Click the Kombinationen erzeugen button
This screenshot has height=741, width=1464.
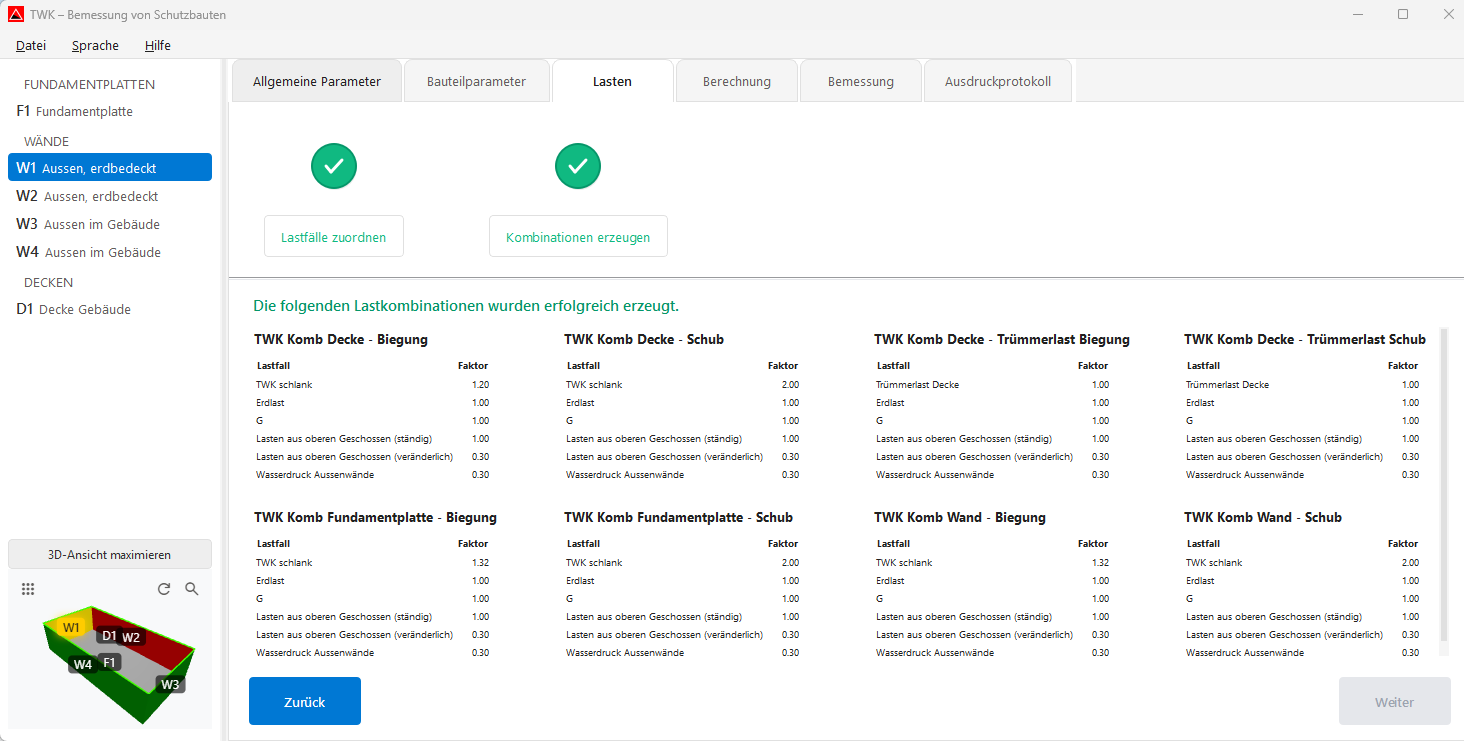click(578, 237)
